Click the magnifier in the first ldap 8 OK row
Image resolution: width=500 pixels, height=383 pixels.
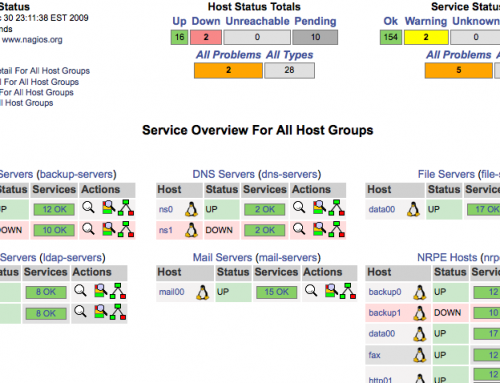[x=80, y=291]
